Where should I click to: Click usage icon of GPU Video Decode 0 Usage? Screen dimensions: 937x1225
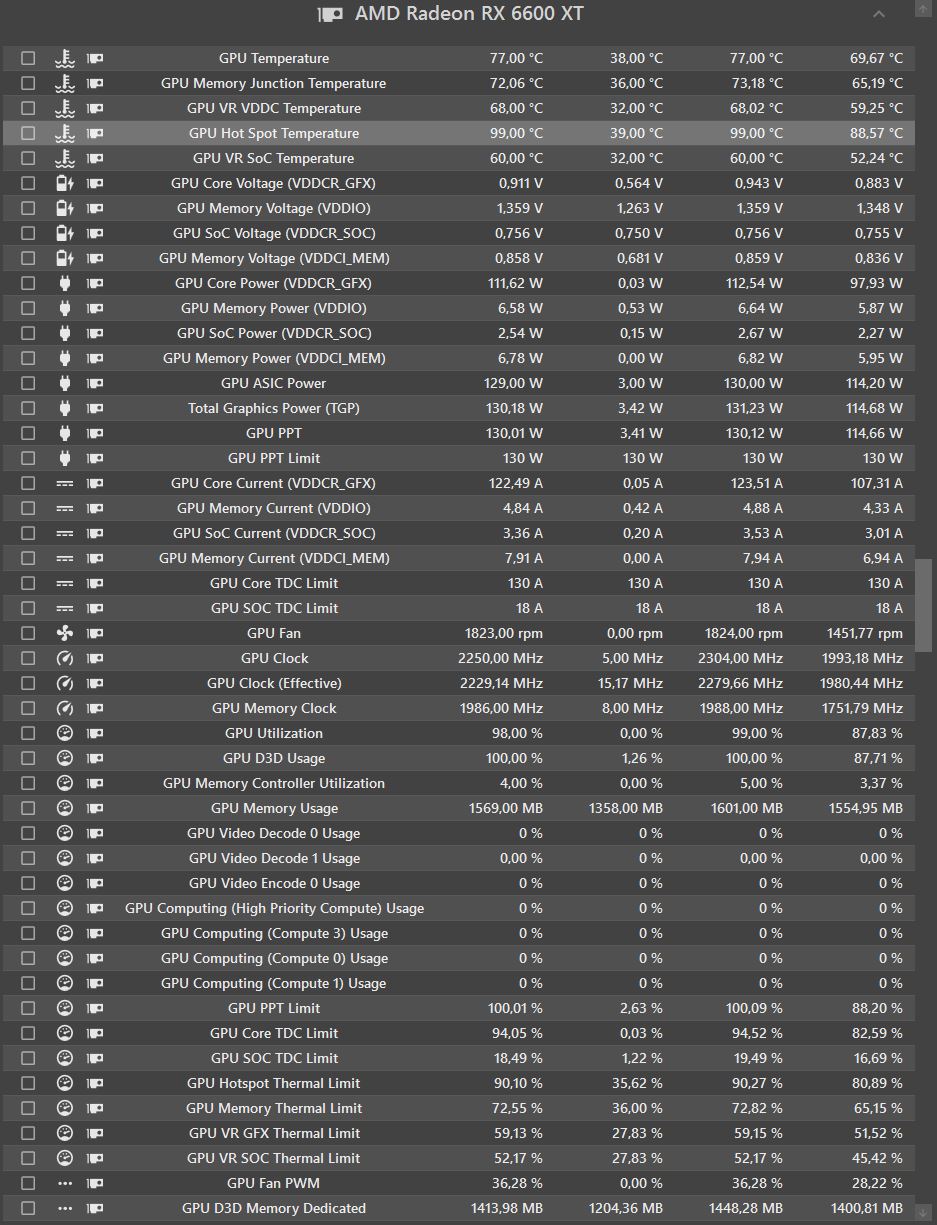point(64,833)
